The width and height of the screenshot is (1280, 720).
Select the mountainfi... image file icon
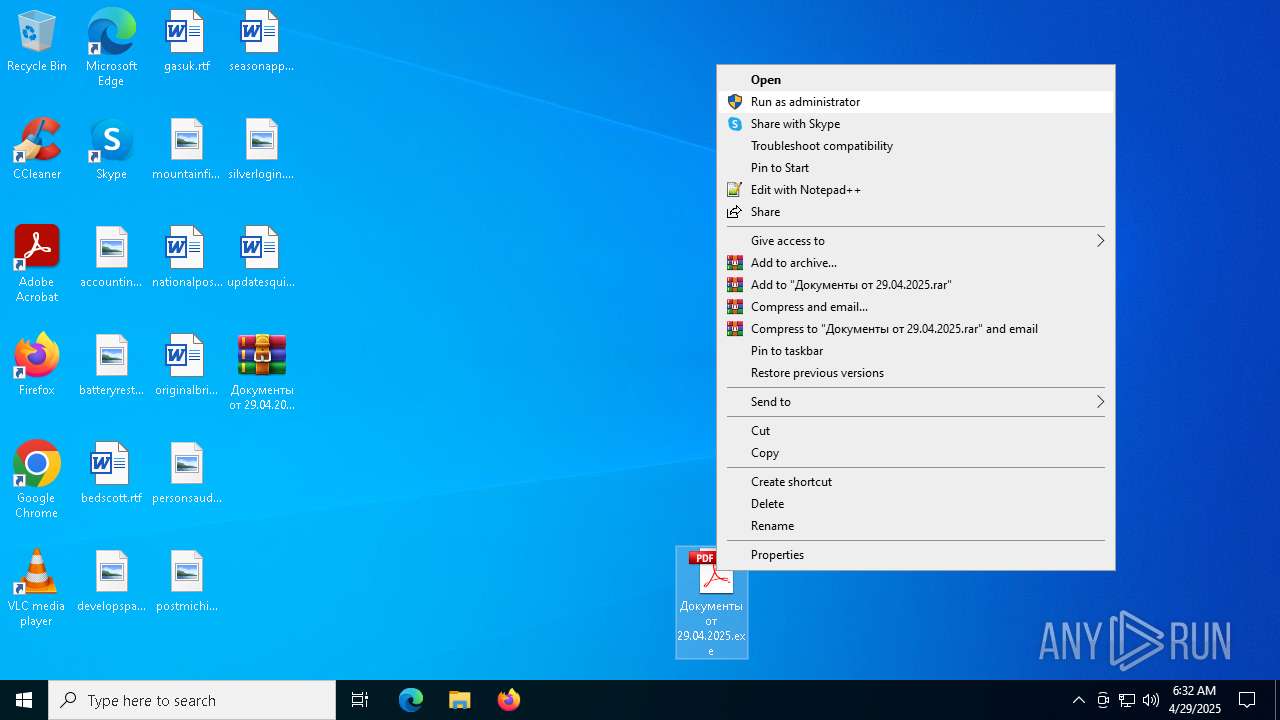[186, 150]
